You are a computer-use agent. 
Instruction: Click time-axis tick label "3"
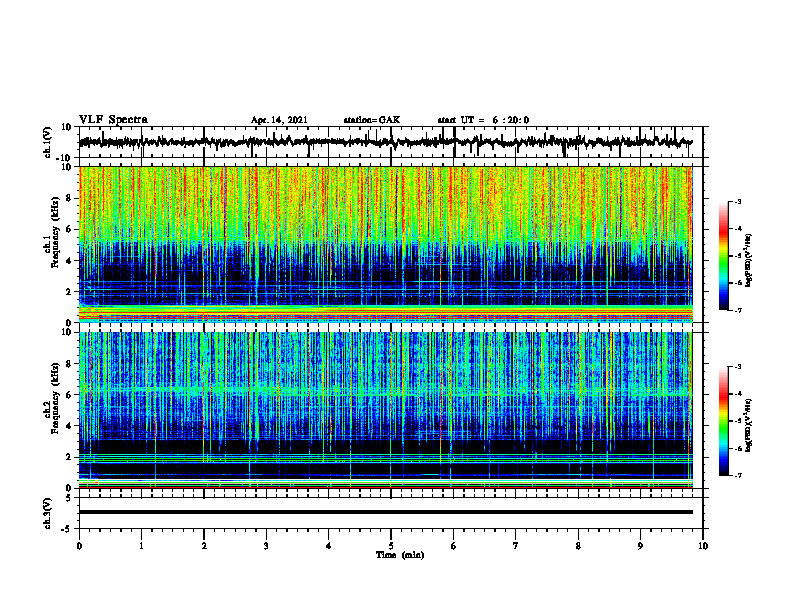coord(266,546)
